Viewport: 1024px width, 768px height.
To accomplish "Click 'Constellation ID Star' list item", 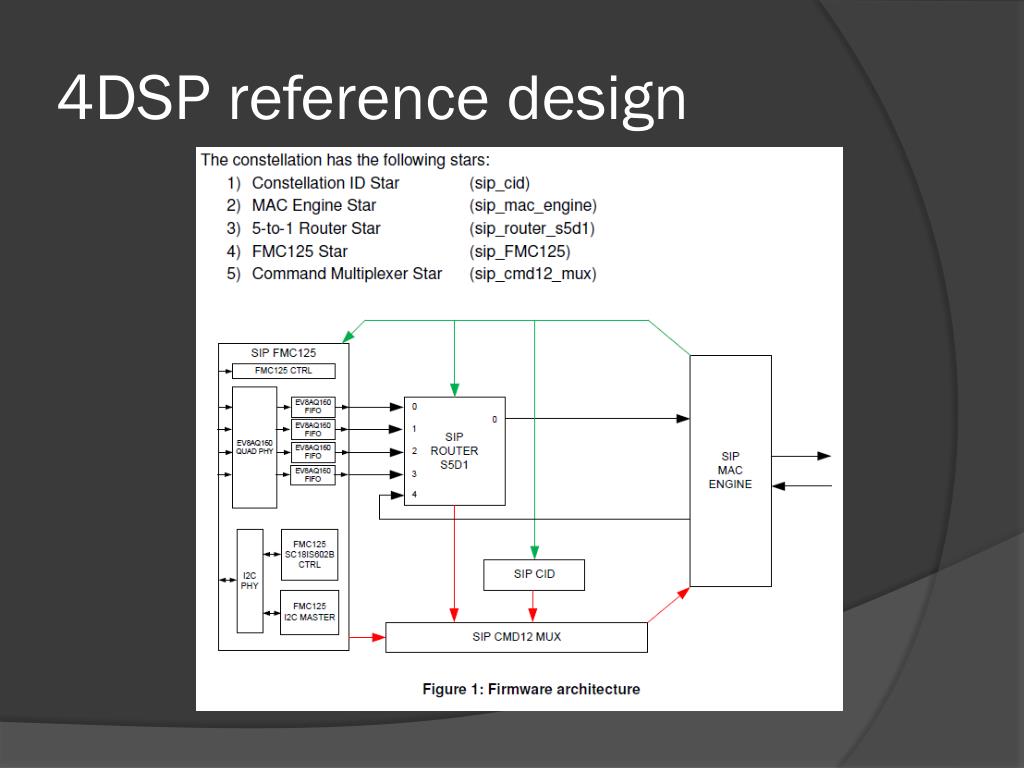I will point(325,183).
